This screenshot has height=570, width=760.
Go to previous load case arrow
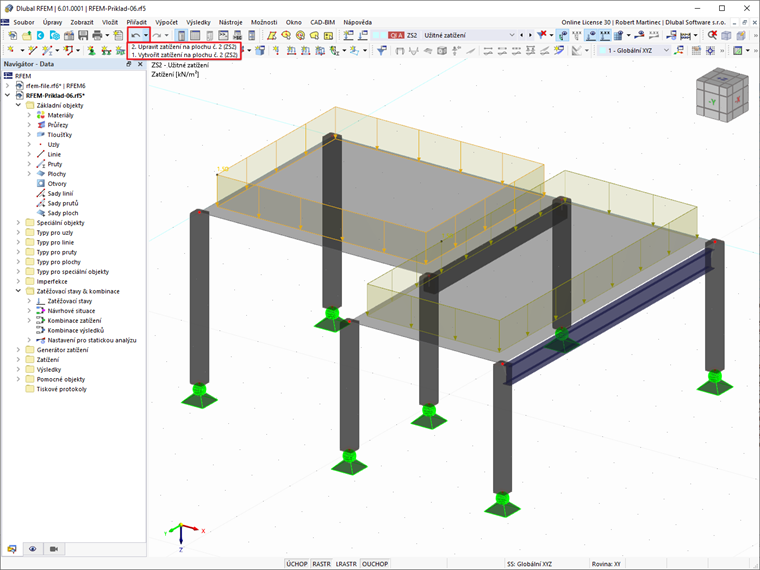tap(522, 35)
